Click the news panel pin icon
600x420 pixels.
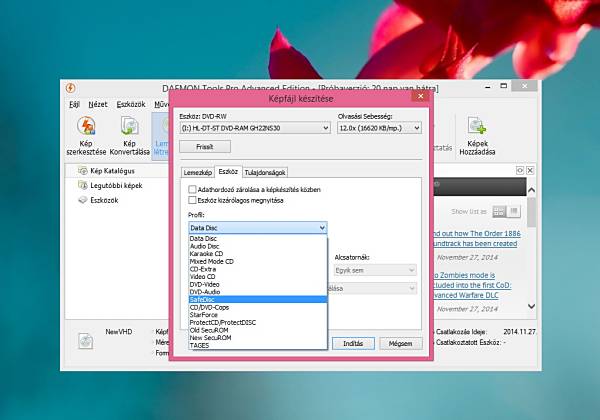pos(520,171)
